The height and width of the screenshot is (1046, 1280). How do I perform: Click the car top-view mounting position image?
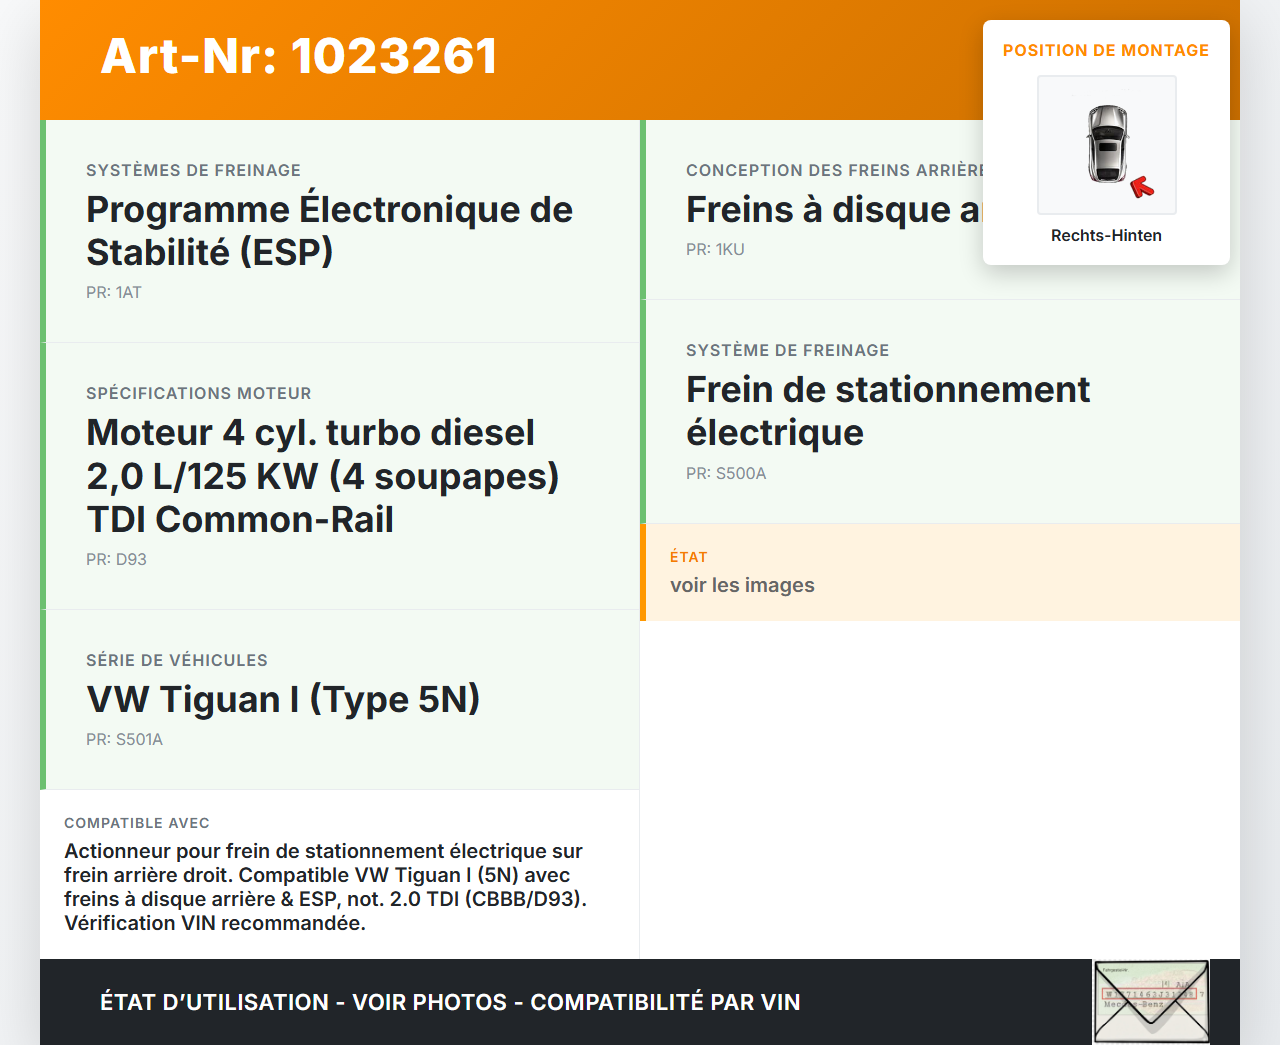pyautogui.click(x=1106, y=144)
